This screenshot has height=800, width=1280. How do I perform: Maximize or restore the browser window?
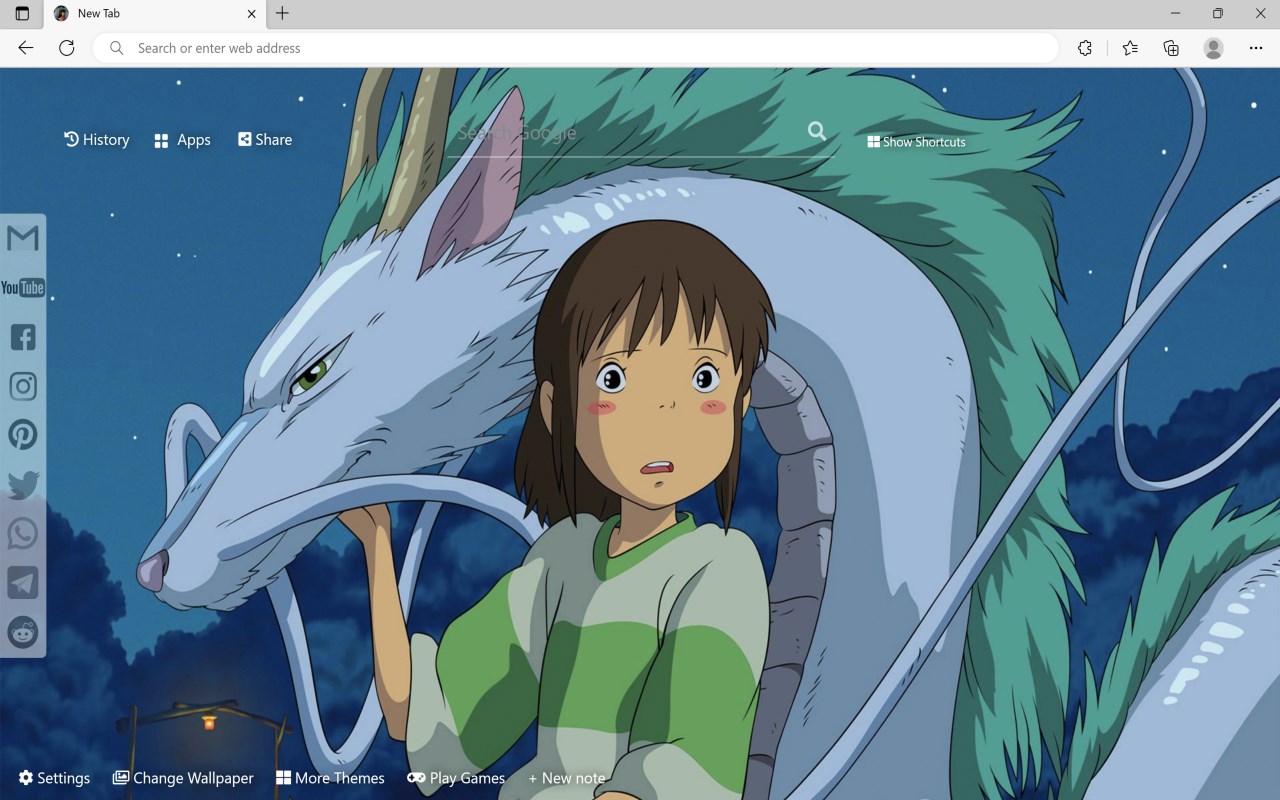coord(1217,14)
